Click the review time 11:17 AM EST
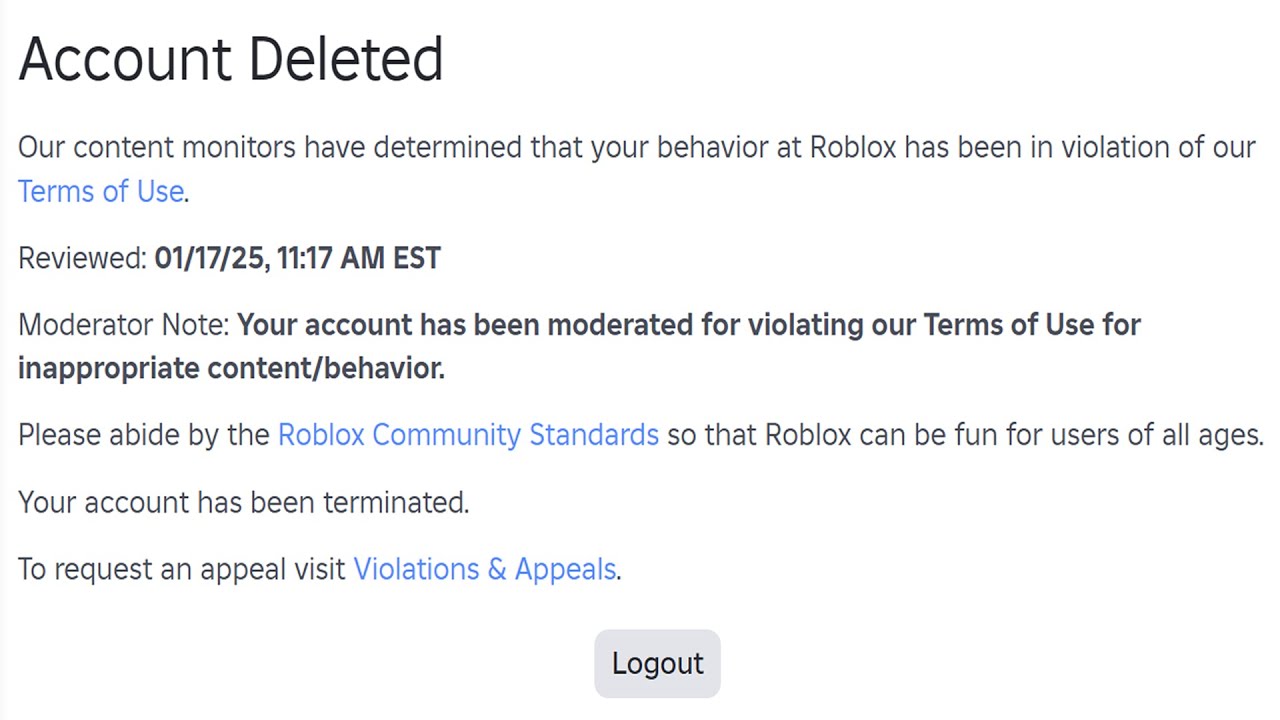The image size is (1280, 720). coord(358,258)
